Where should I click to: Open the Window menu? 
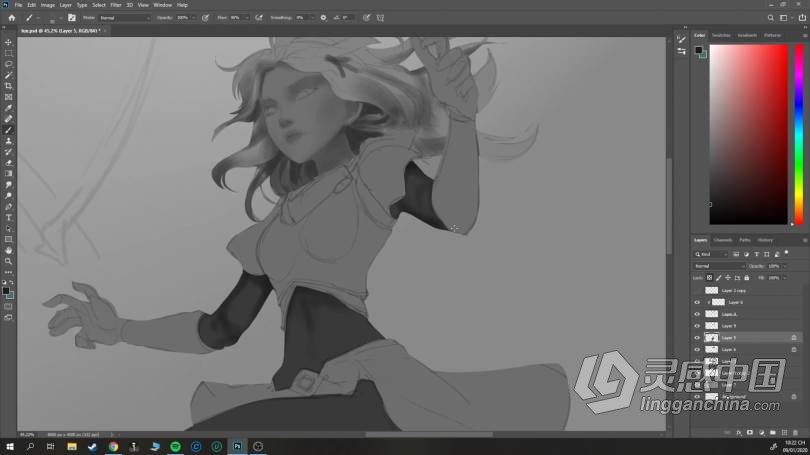click(x=163, y=5)
